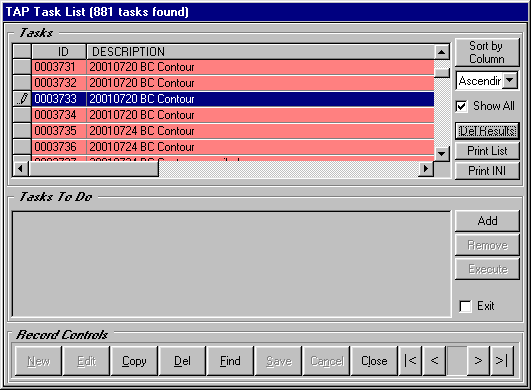Screen dimensions: 531x390
Task: Click the DESCRIPTION column header
Action: pyautogui.click(x=260, y=52)
